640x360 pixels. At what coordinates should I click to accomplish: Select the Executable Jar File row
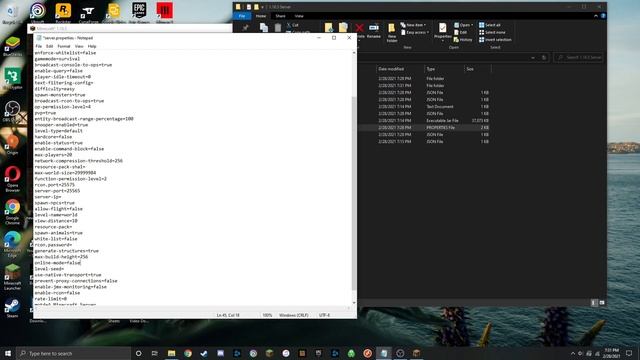424,121
